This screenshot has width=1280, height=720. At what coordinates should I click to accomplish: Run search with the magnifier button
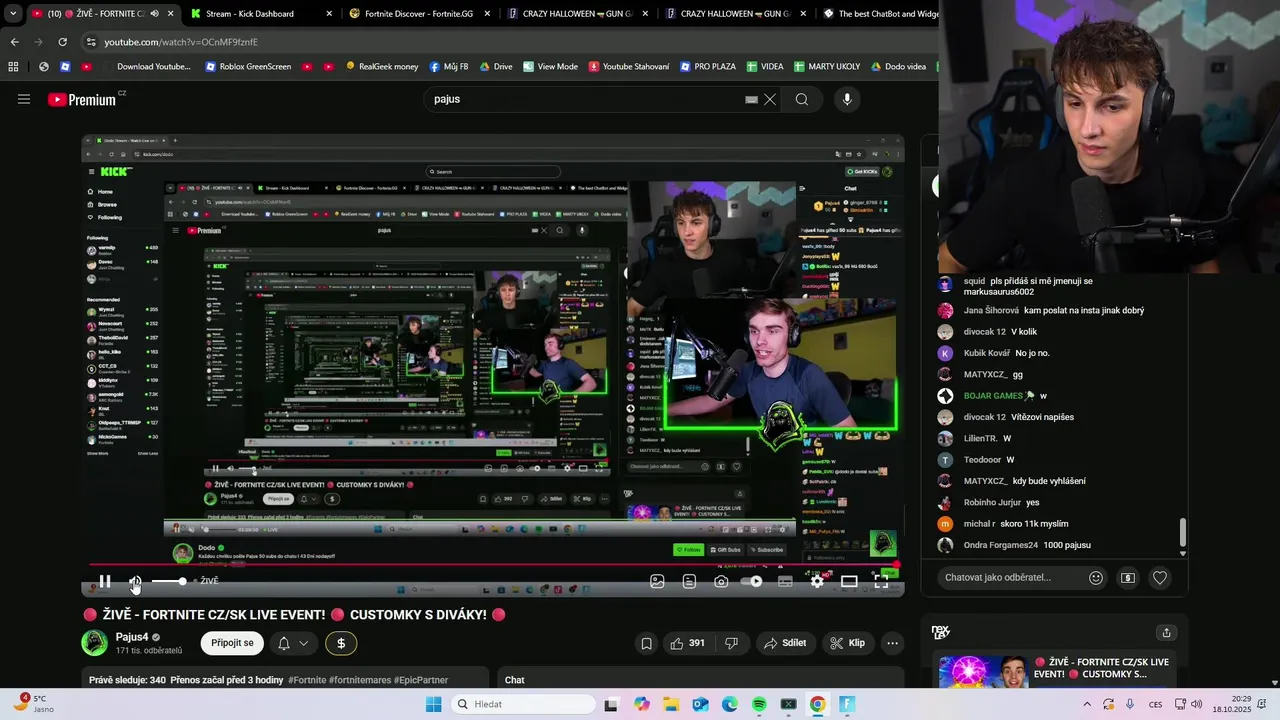point(802,99)
